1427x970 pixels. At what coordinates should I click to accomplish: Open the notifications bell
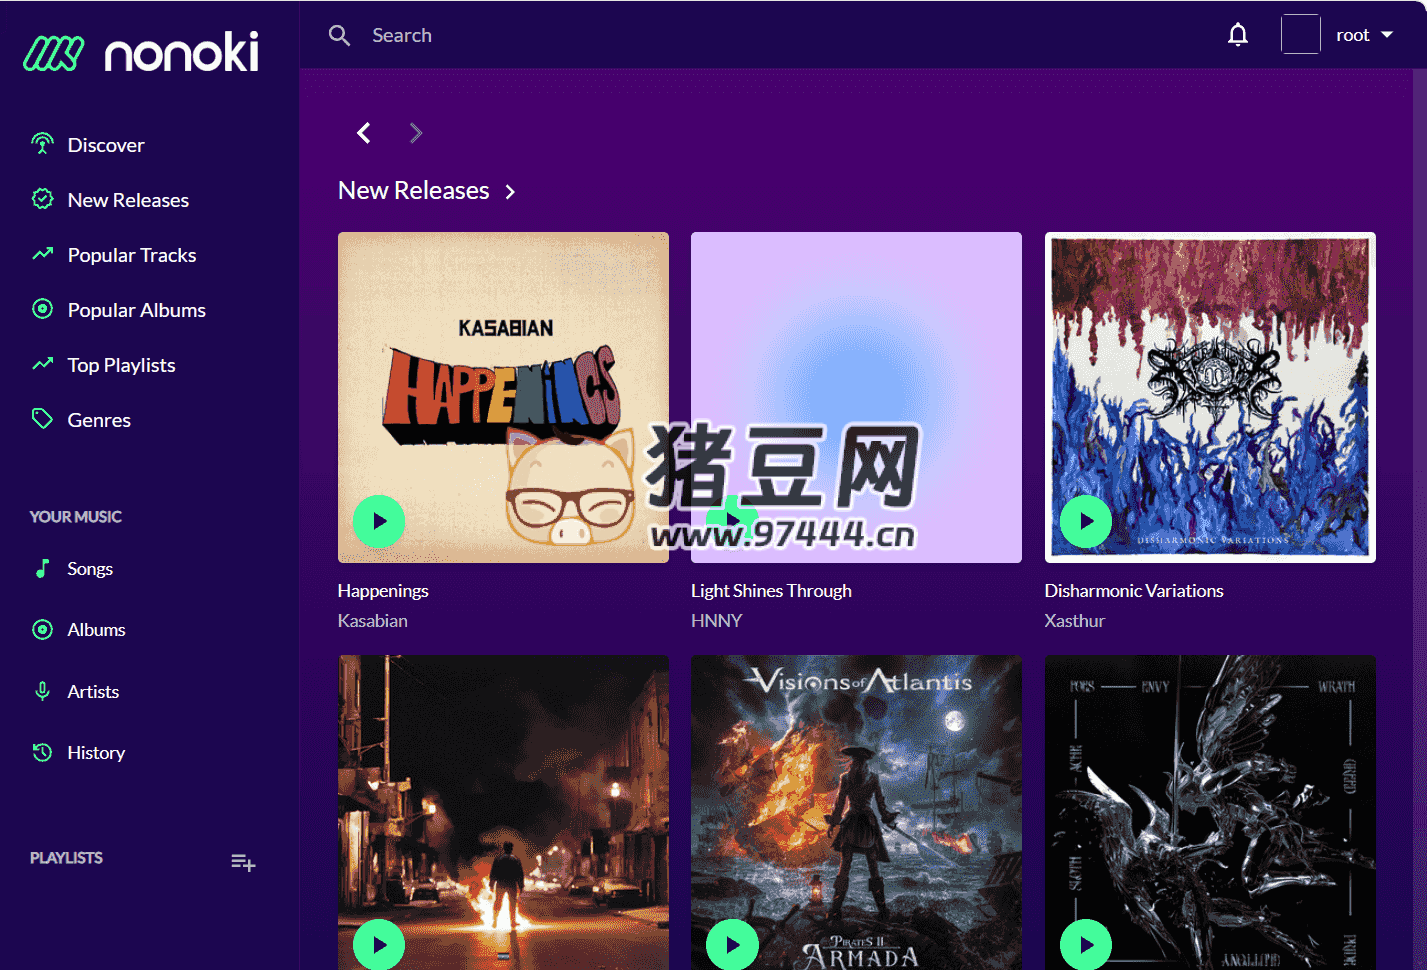point(1238,34)
